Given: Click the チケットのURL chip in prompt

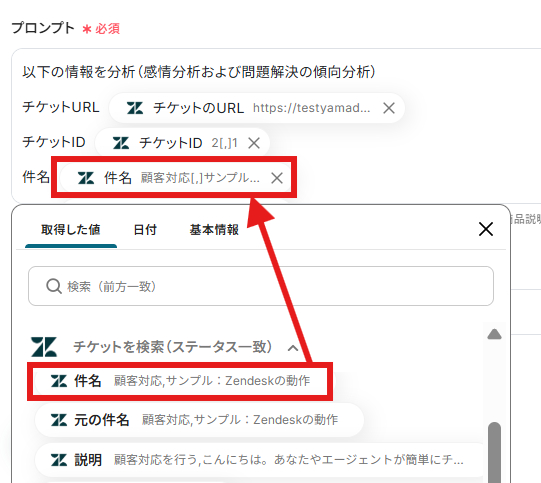Looking at the screenshot, I should pos(257,108).
